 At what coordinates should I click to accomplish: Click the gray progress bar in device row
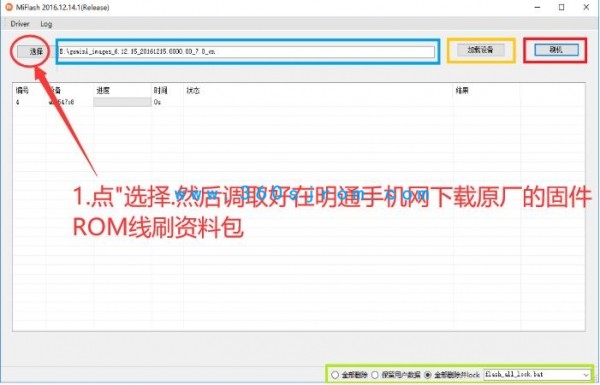coord(122,102)
